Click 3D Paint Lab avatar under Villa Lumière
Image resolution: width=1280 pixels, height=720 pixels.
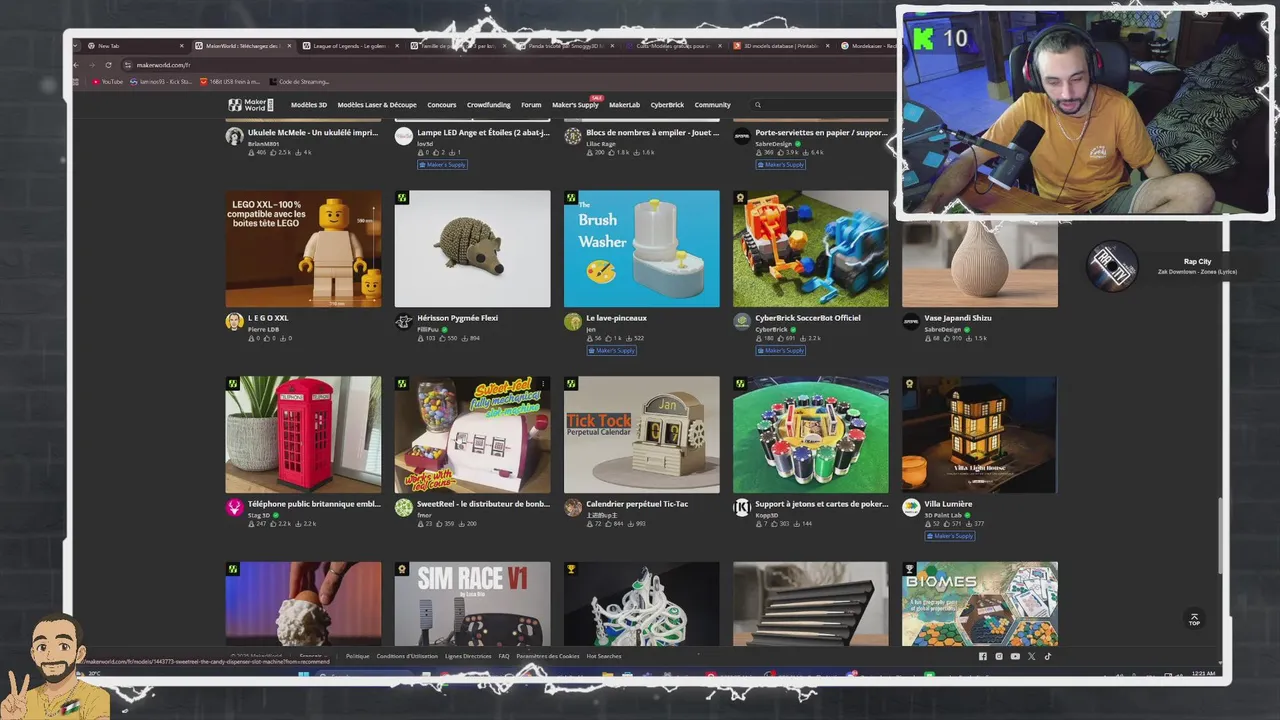point(910,508)
